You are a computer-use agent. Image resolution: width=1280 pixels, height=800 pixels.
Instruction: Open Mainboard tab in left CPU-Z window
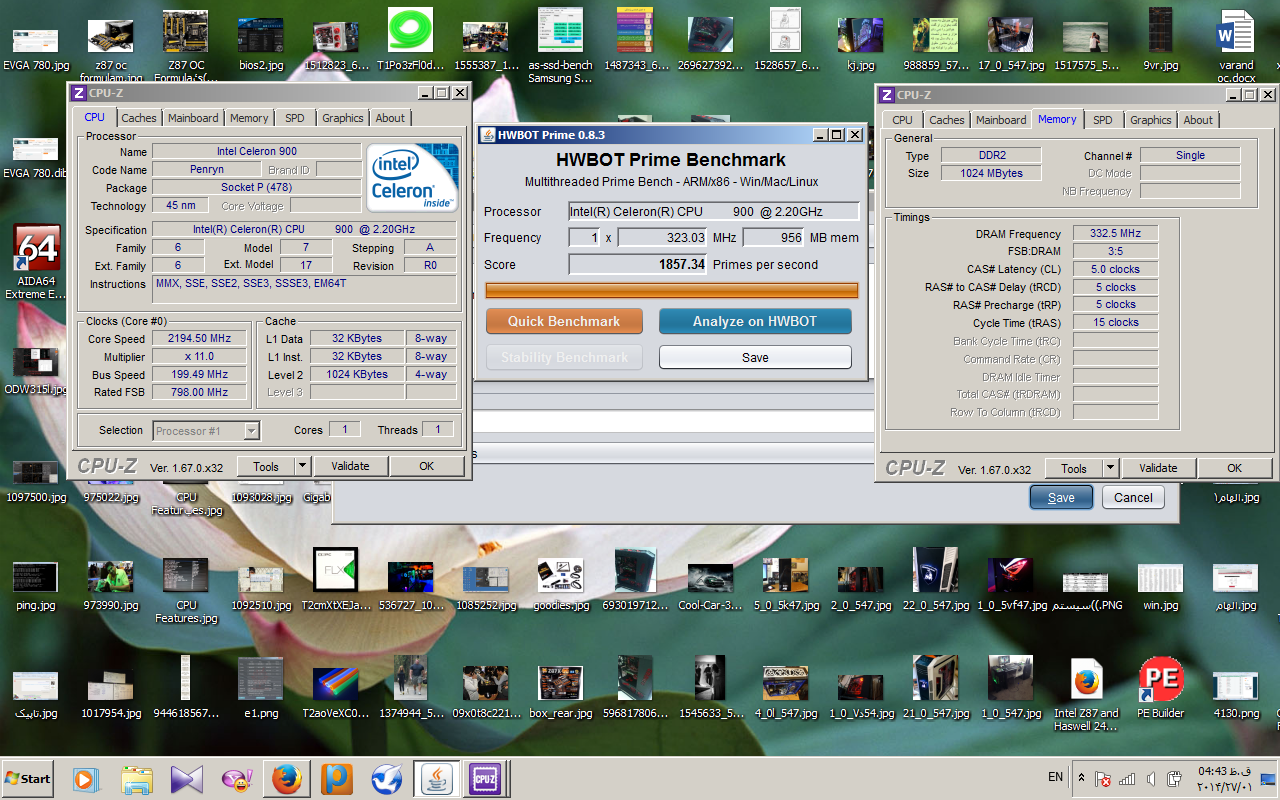click(193, 118)
